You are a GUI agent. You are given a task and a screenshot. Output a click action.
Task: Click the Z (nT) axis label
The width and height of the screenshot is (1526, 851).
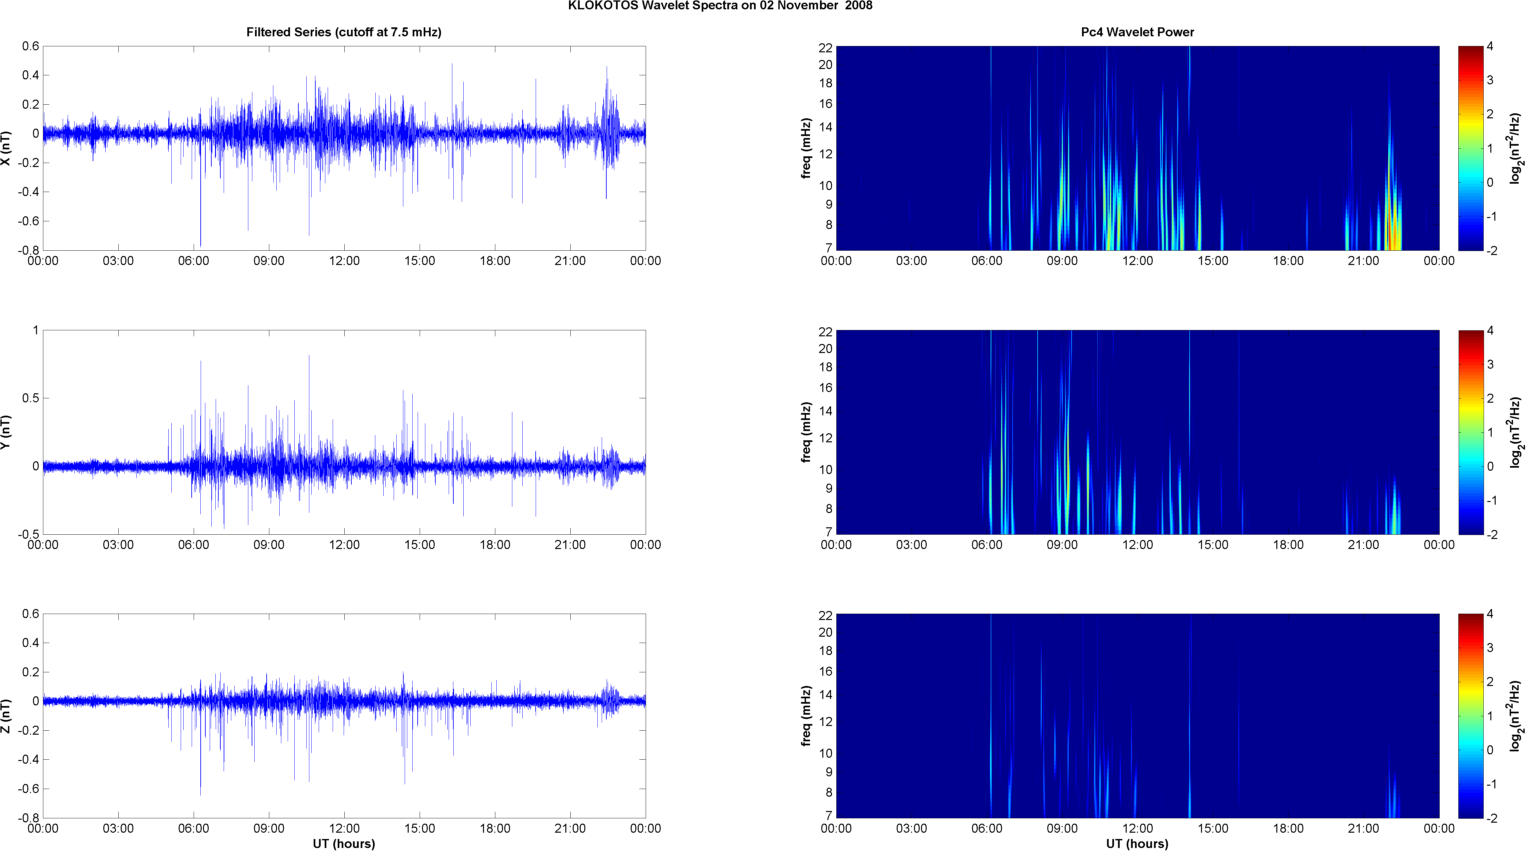pos(7,716)
